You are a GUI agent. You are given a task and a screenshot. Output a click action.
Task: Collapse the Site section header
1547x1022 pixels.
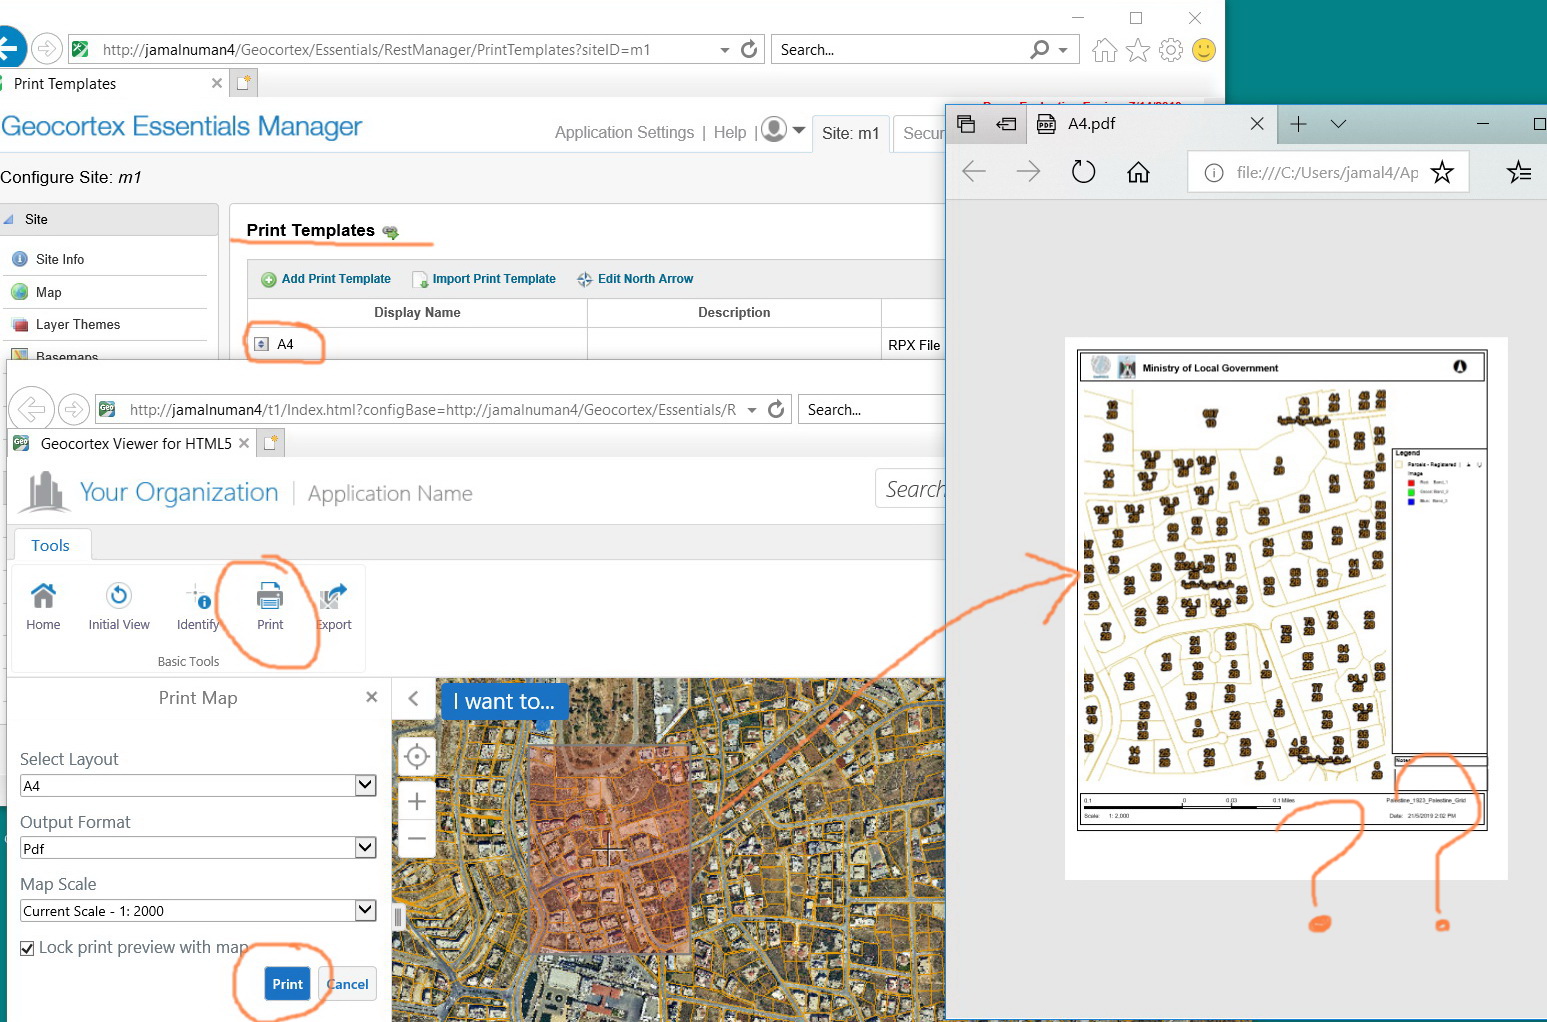click(108, 219)
